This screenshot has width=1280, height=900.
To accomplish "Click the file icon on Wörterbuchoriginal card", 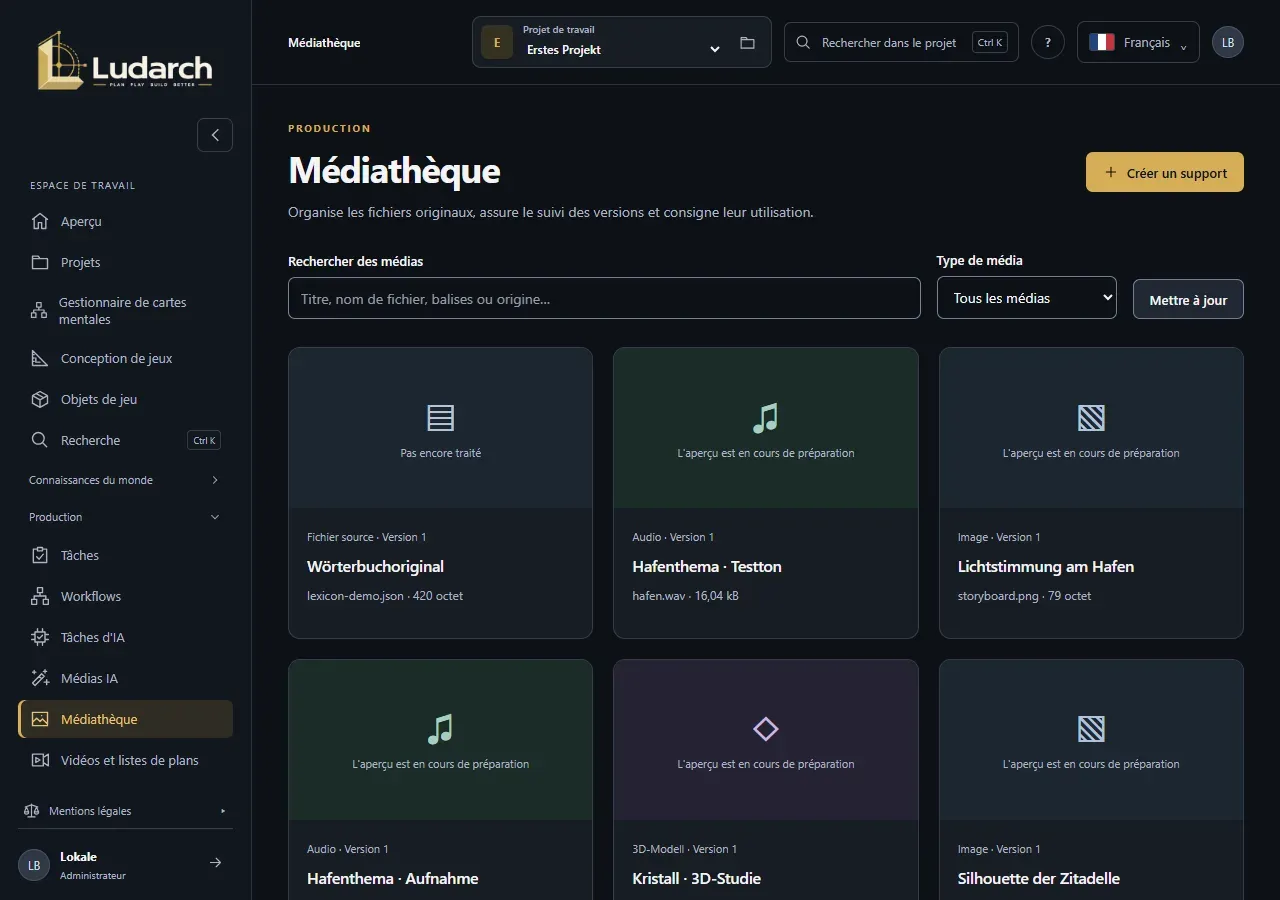I will point(440,418).
